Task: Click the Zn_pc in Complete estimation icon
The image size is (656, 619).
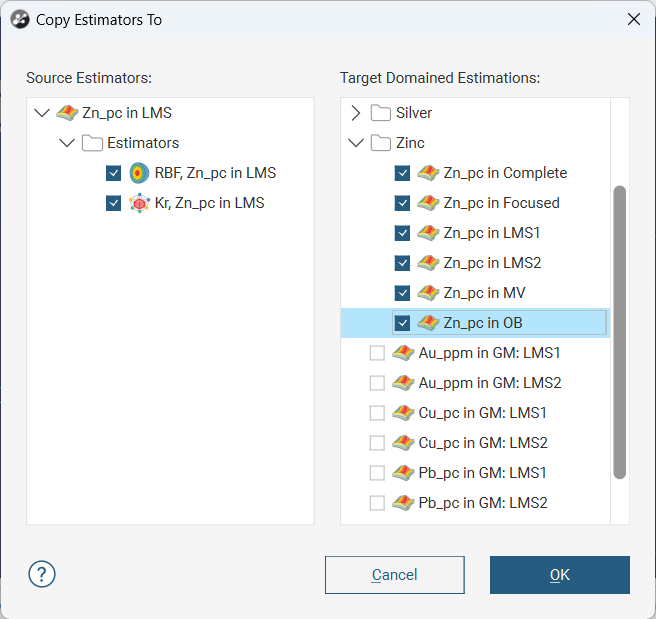Action: pos(428,173)
